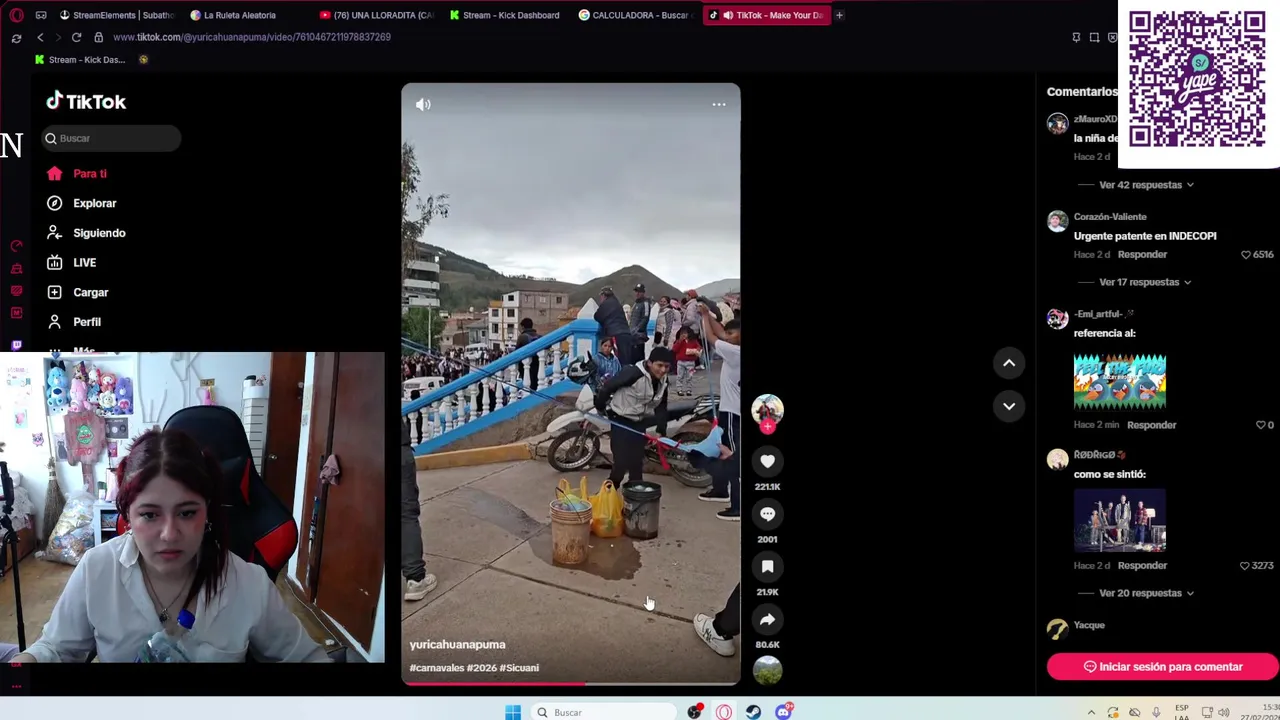Like Corazón-Valiente's comment with 6516 likes
1280x720 pixels.
click(x=1257, y=255)
